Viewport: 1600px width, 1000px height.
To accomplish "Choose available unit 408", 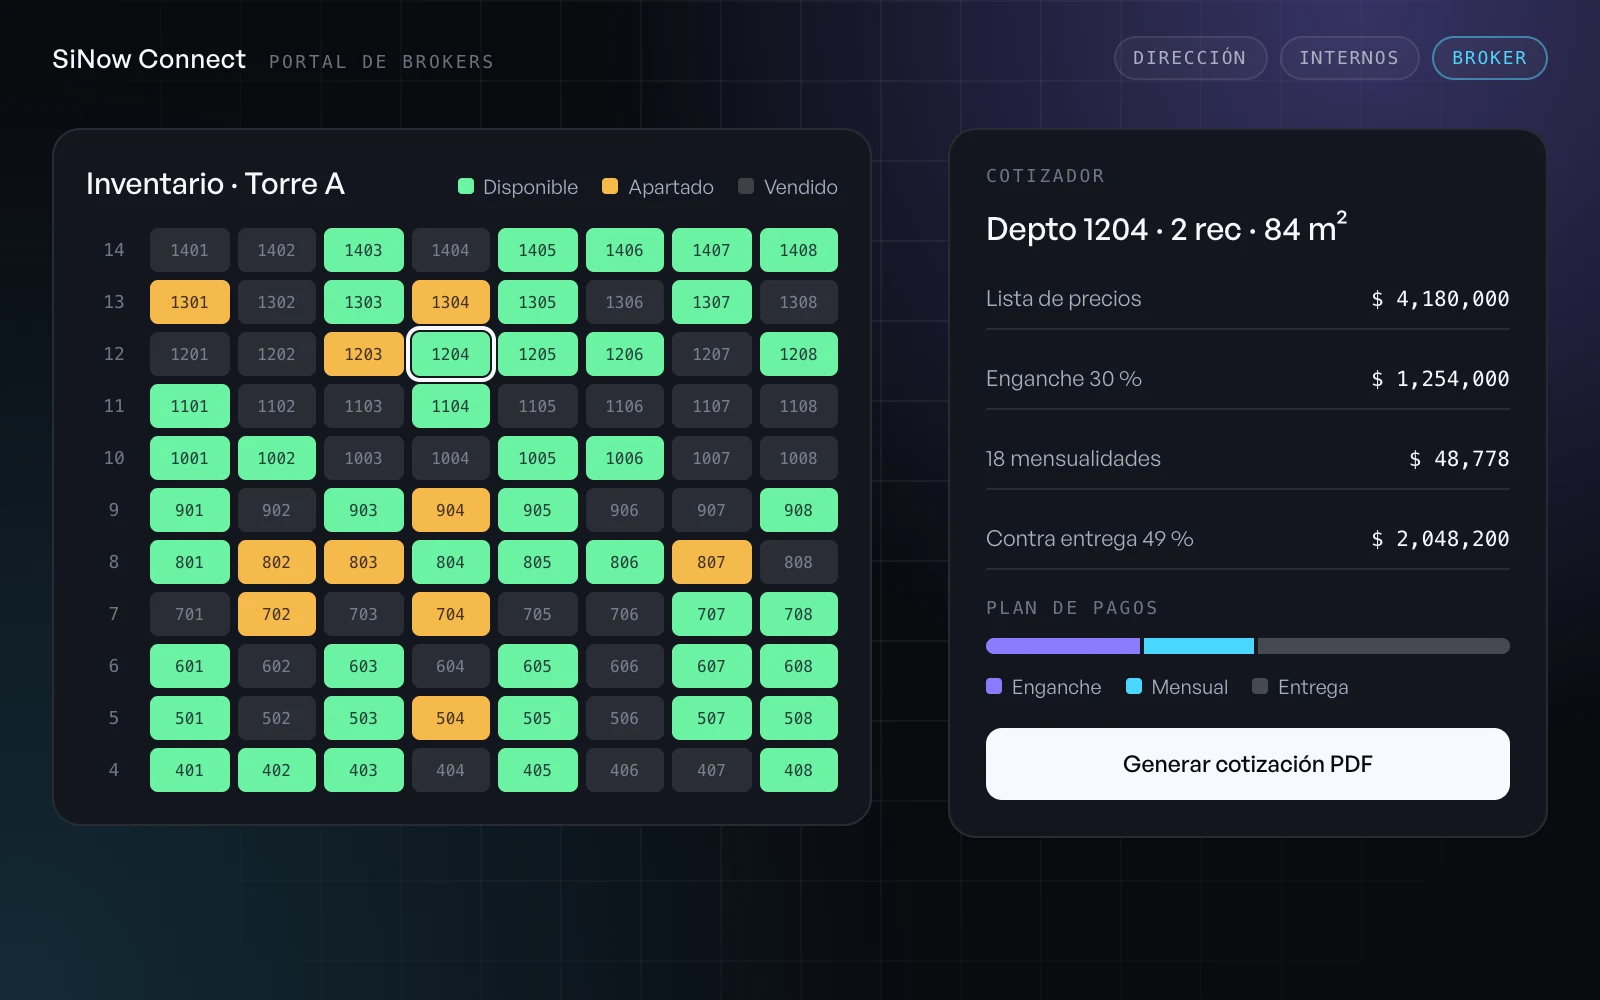I will click(799, 770).
